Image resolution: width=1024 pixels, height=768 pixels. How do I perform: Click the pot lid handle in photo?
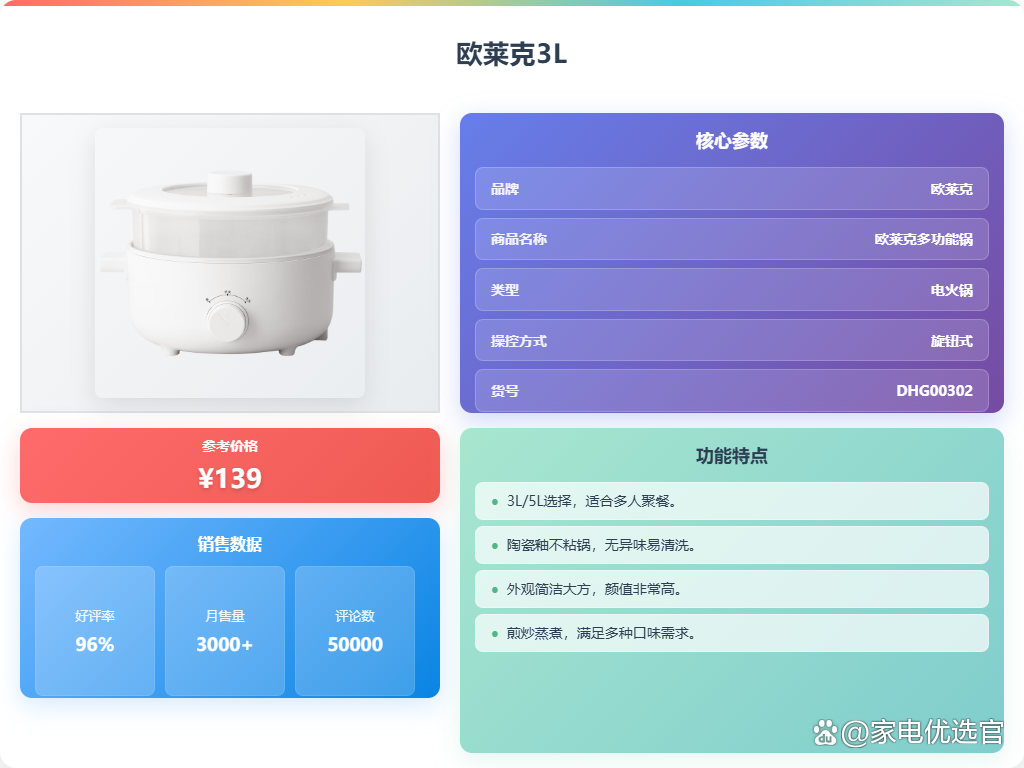click(230, 184)
